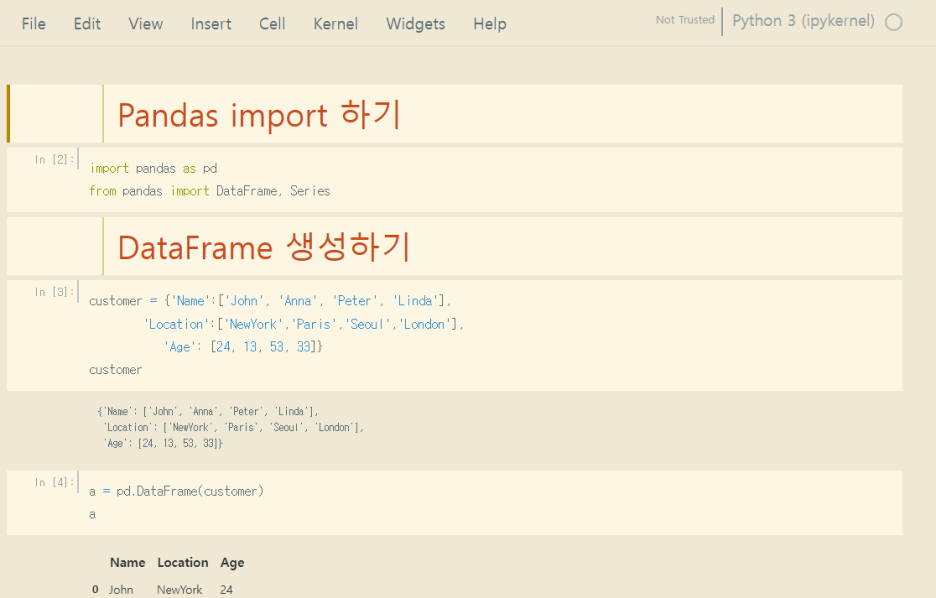Image resolution: width=936 pixels, height=598 pixels.
Task: Click the 'NewYork' cell in the table
Action: 180,590
